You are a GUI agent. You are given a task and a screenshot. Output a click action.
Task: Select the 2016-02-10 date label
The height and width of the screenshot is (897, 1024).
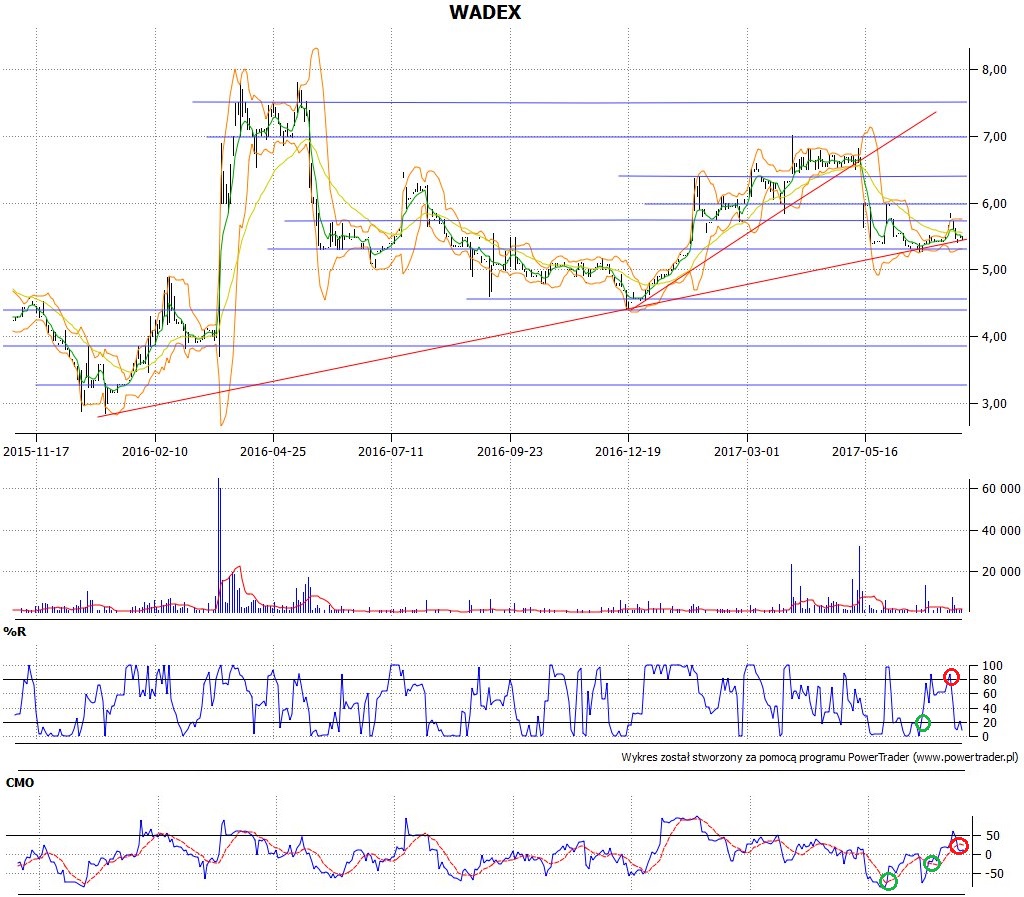155,451
